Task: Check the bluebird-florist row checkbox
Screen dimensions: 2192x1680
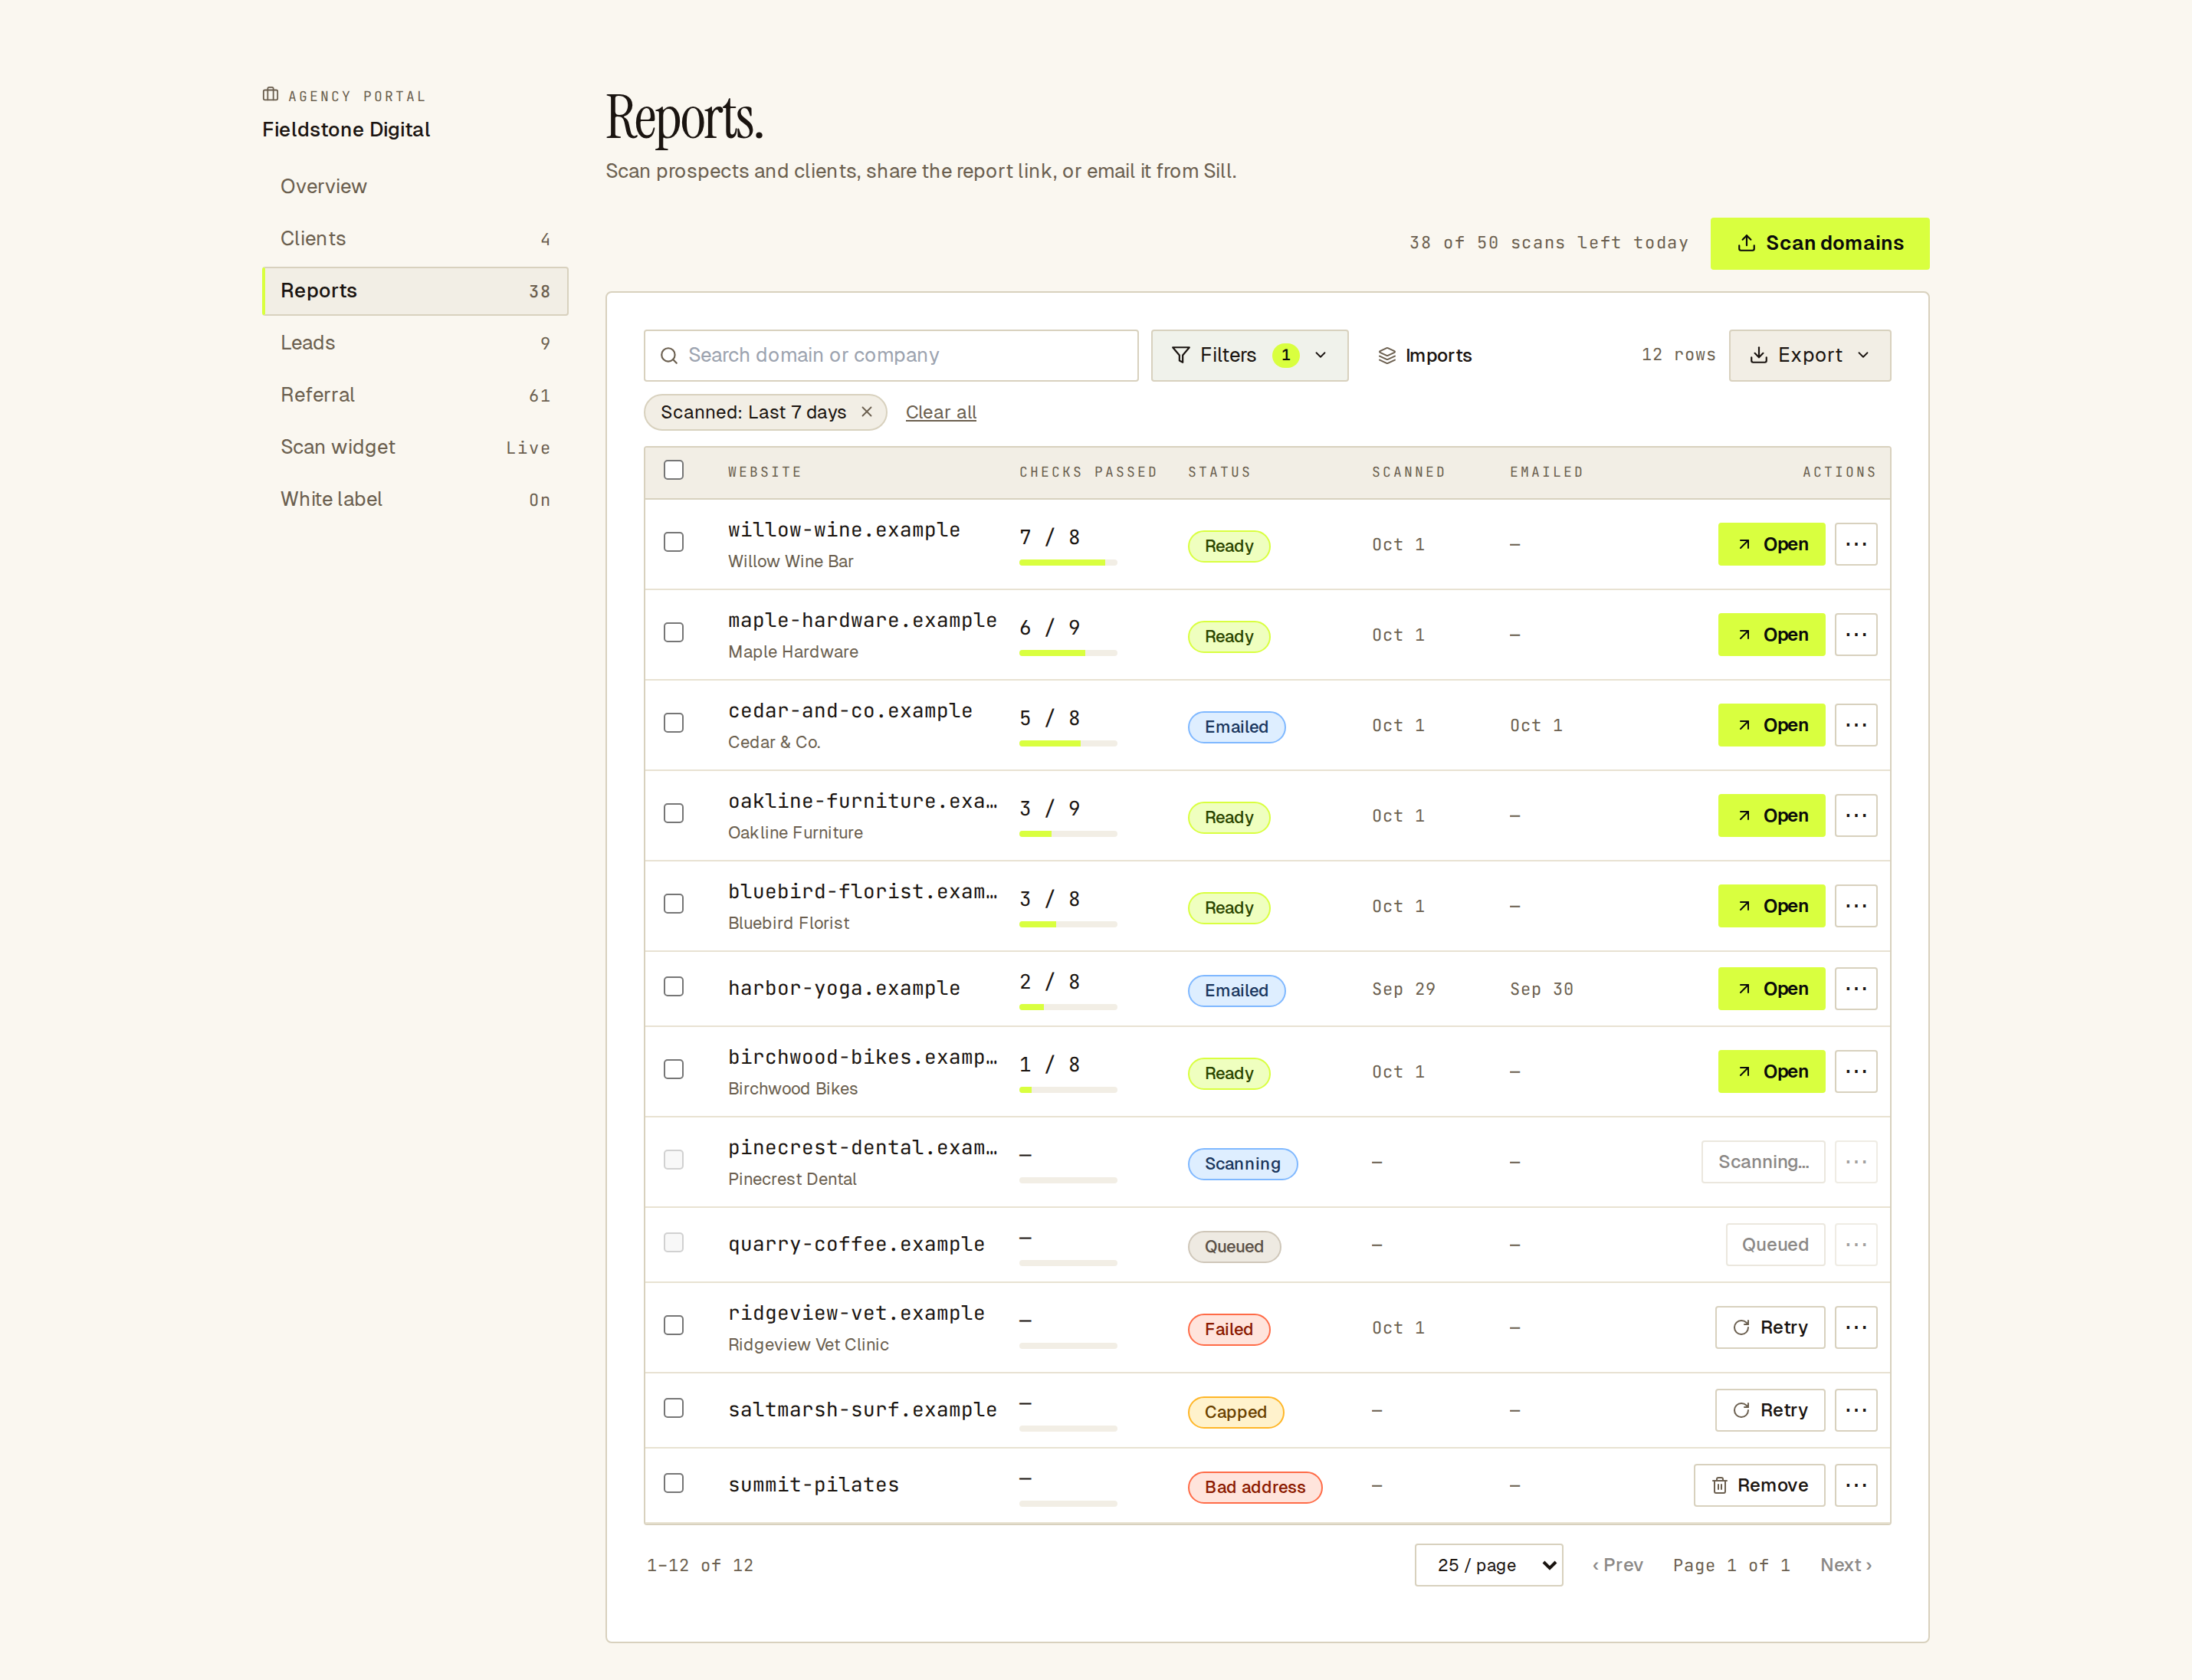Action: coord(674,904)
